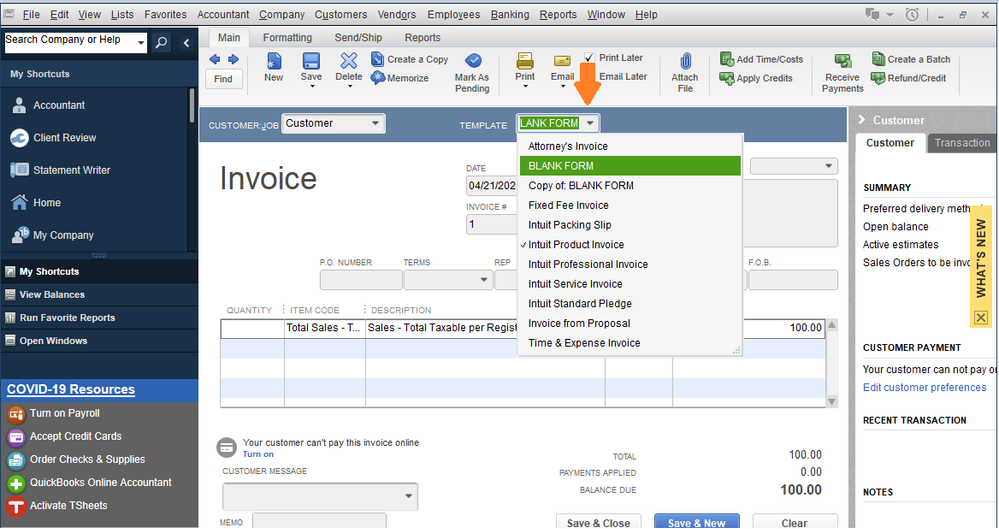Open the Send/Ship tab
Screen dimensions: 999x529
(358, 38)
